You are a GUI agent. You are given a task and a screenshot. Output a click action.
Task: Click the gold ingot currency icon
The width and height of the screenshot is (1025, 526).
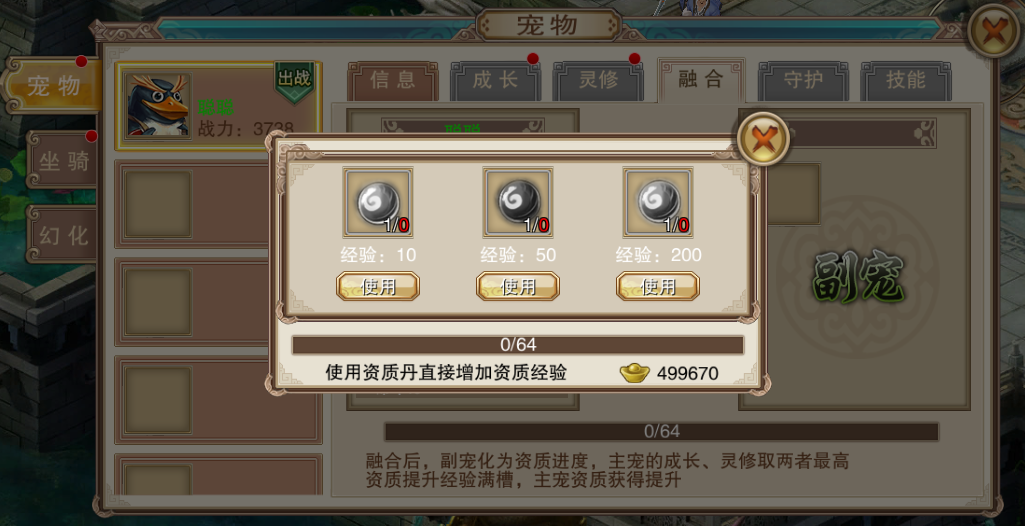pos(635,373)
